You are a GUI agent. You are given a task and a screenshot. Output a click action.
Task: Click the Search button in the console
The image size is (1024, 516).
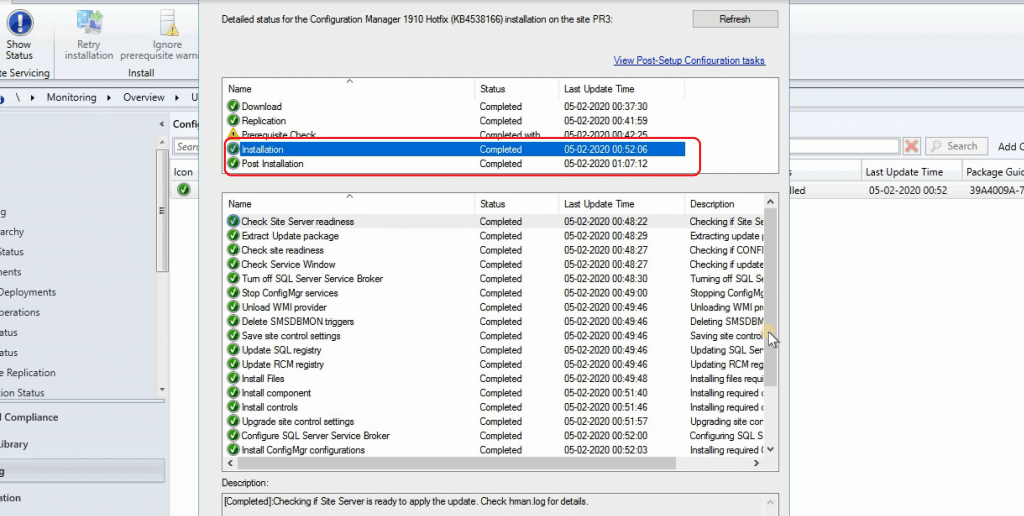tap(955, 146)
